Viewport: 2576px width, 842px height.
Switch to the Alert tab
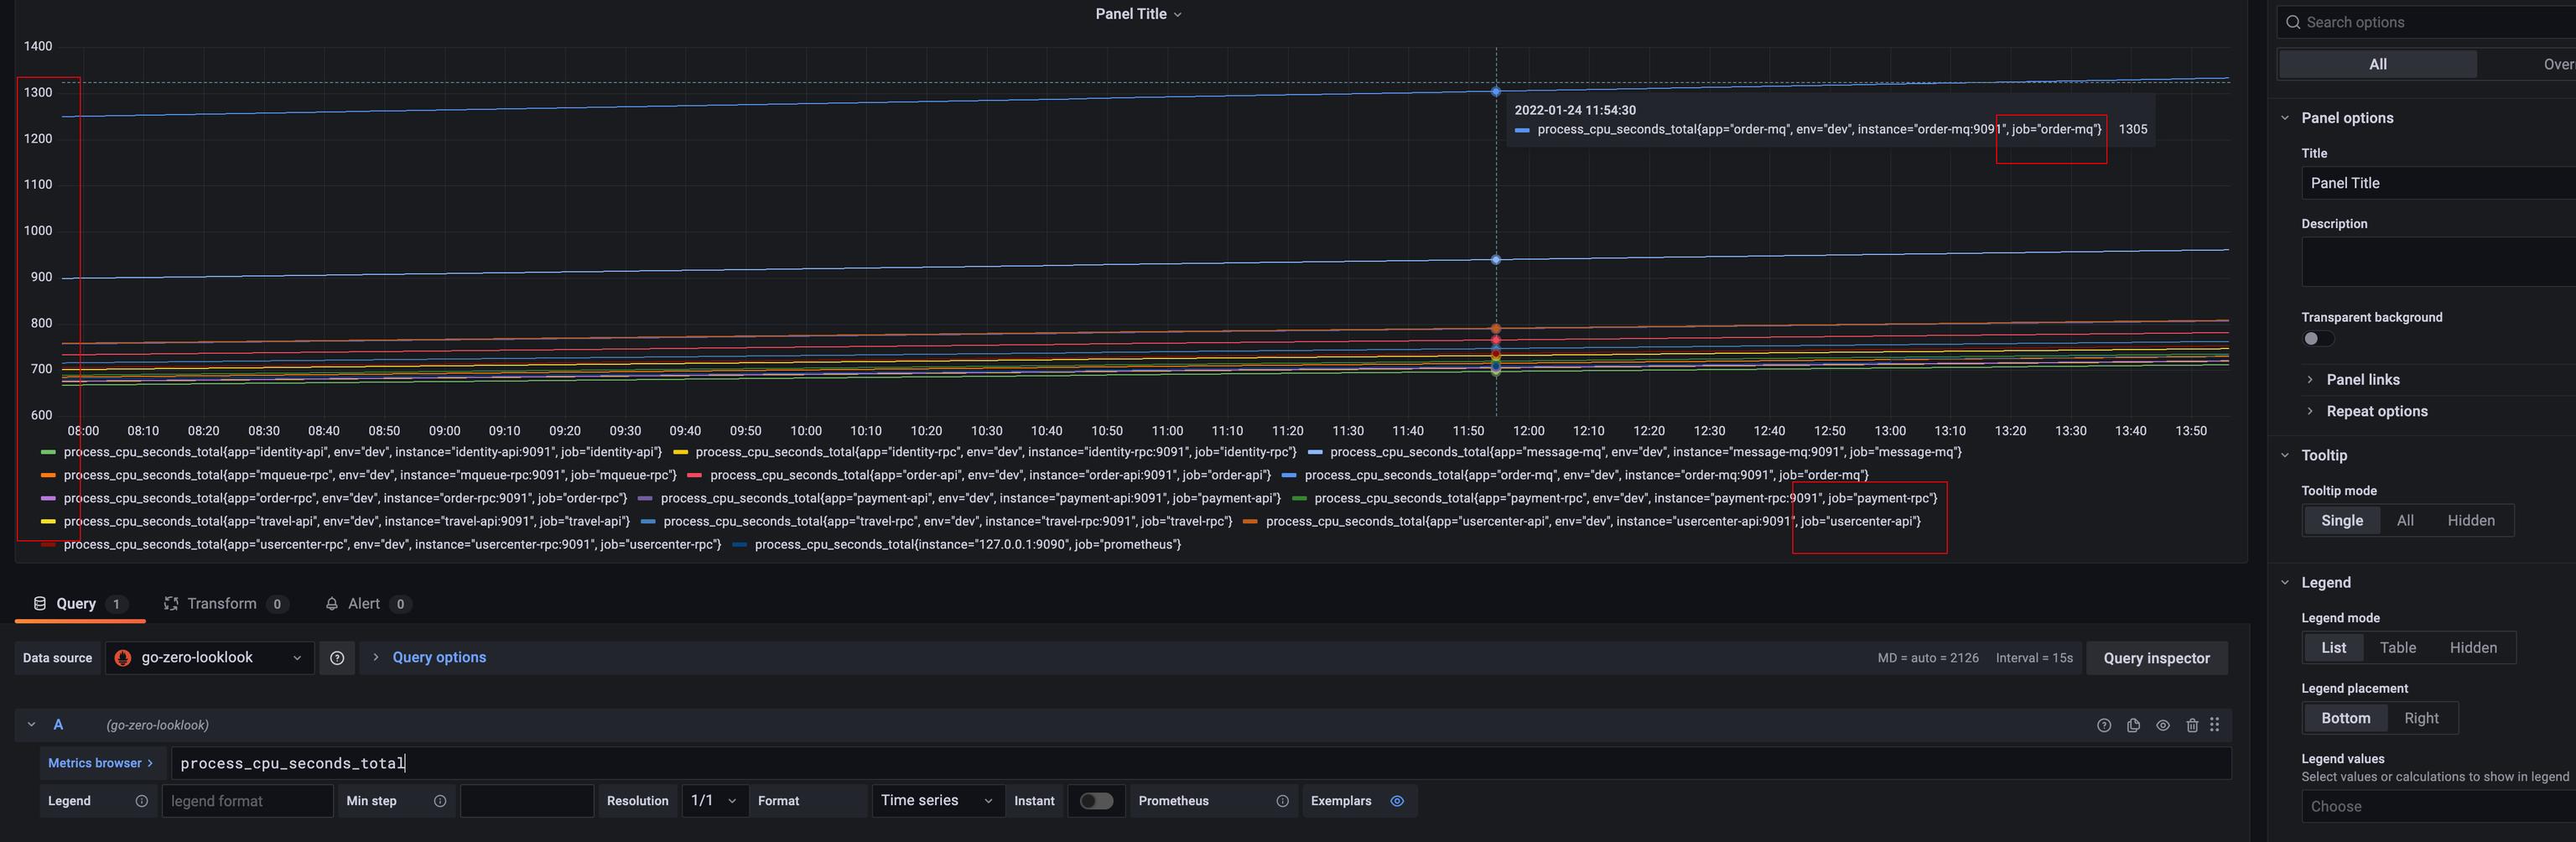(x=368, y=604)
